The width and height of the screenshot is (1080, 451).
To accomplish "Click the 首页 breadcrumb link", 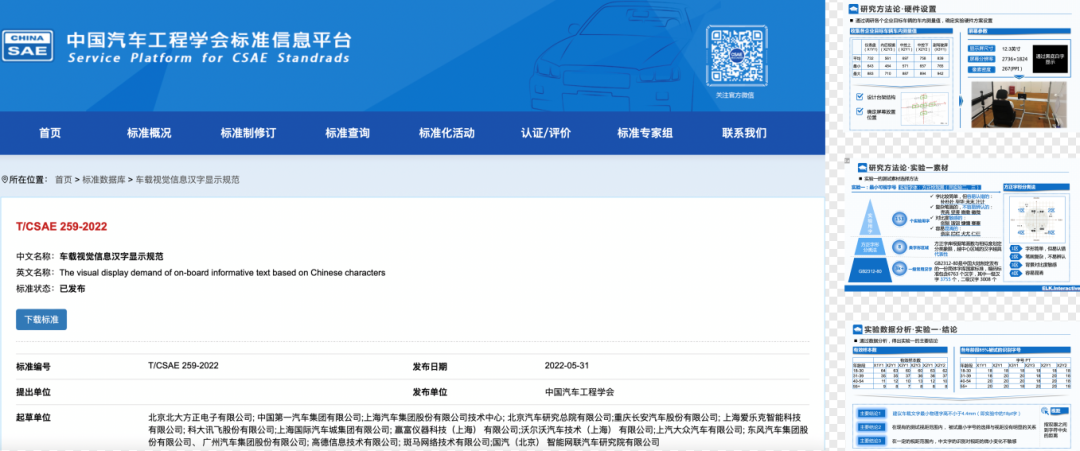I will click(x=63, y=180).
